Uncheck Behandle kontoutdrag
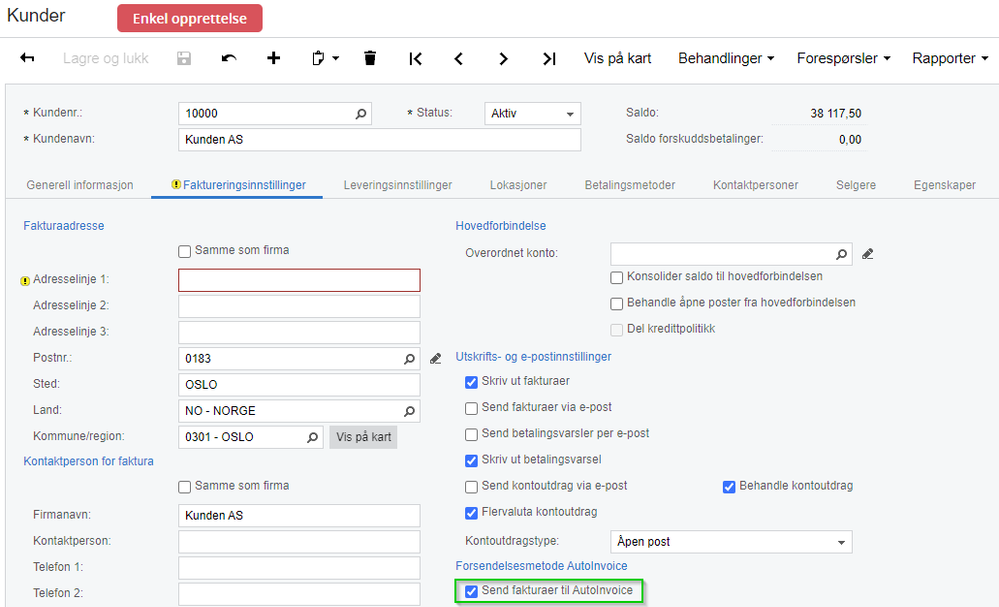The width and height of the screenshot is (999, 607). [x=729, y=487]
